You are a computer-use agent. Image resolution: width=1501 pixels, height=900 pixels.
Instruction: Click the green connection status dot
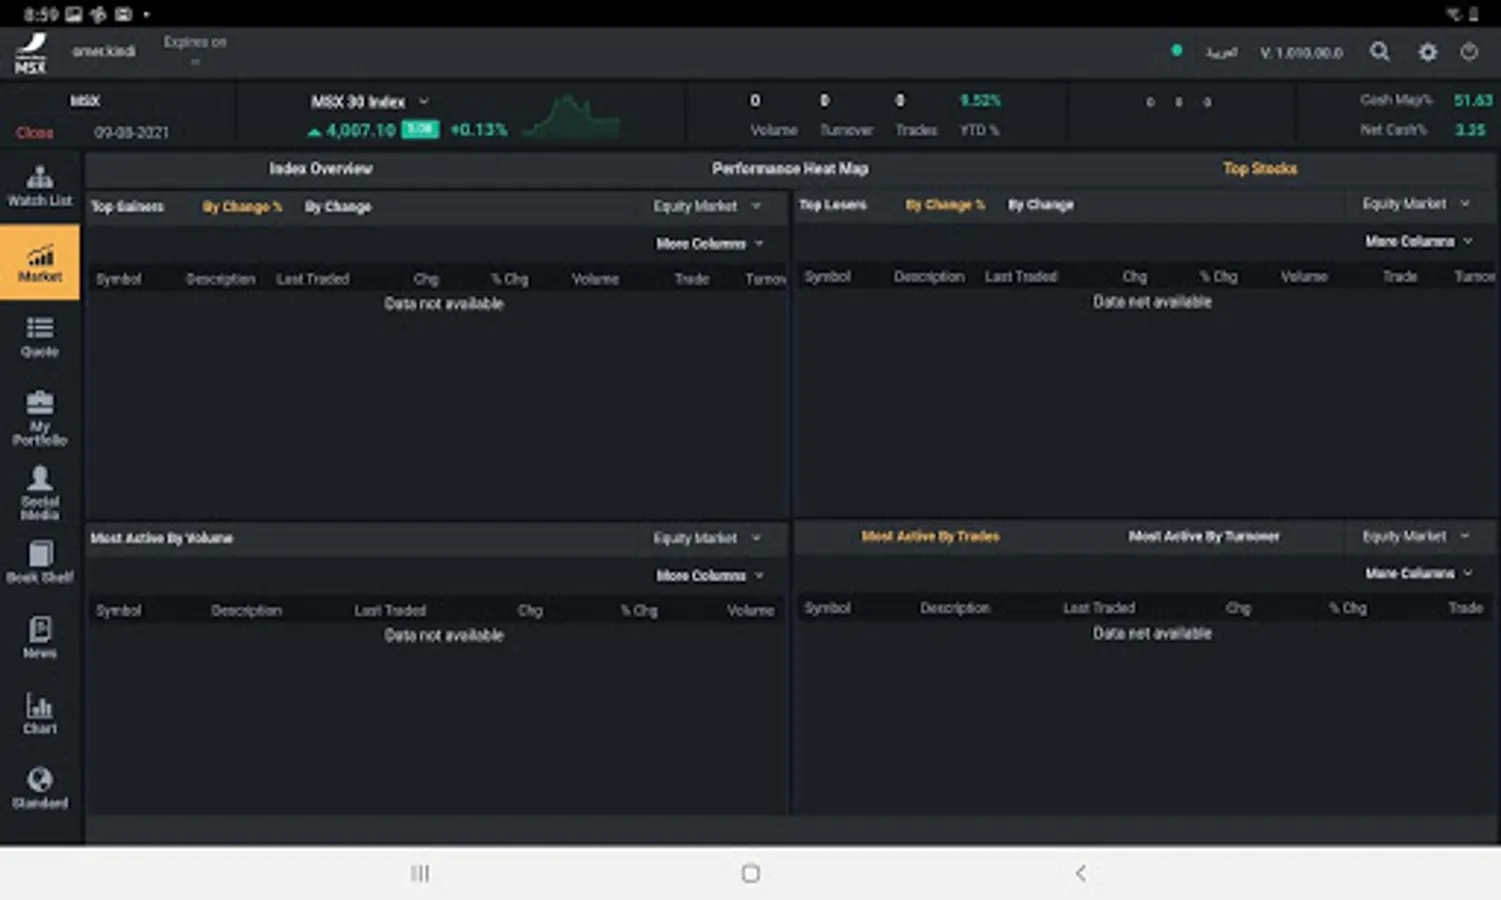point(1177,50)
